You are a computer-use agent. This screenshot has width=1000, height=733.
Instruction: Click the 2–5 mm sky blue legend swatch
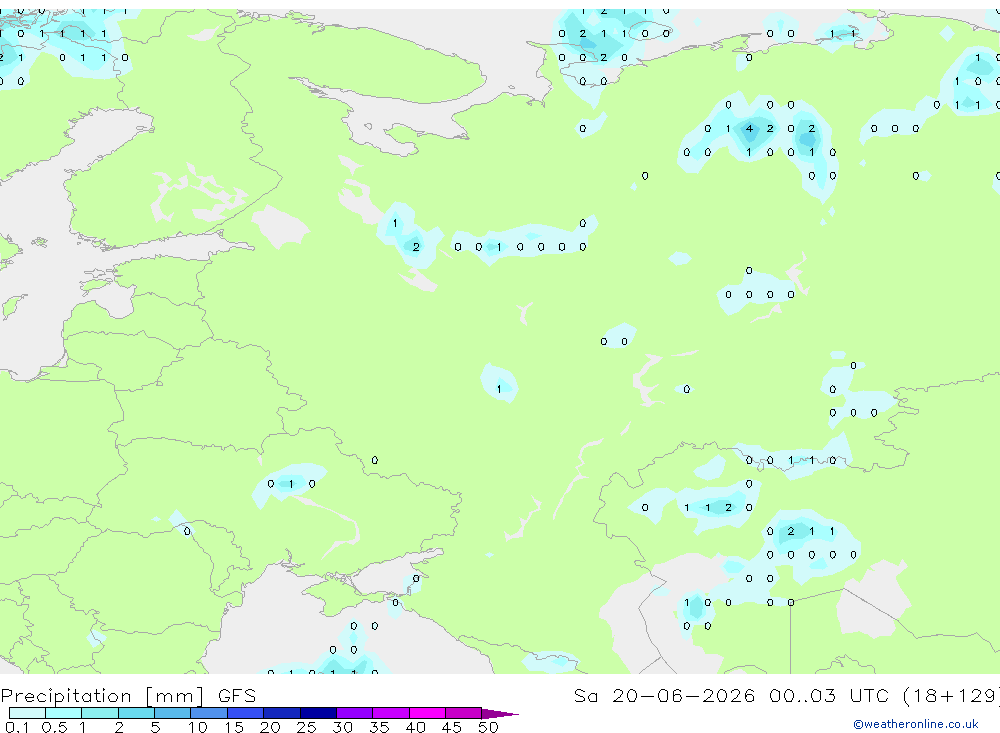click(x=136, y=713)
